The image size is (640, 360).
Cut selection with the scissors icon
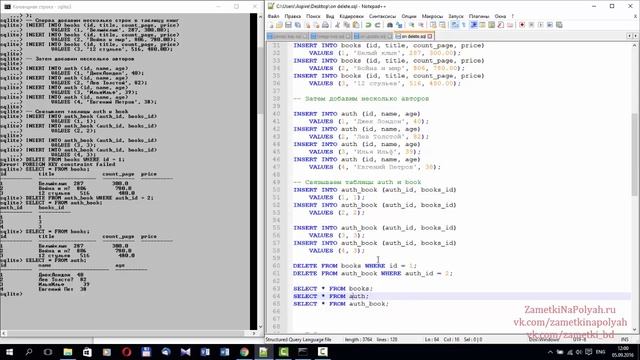tap(338, 25)
